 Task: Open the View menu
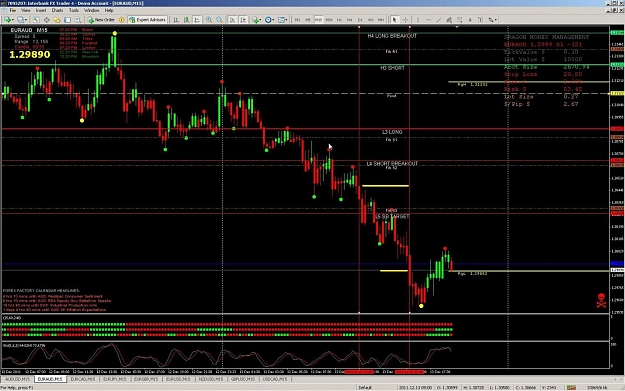coord(26,10)
